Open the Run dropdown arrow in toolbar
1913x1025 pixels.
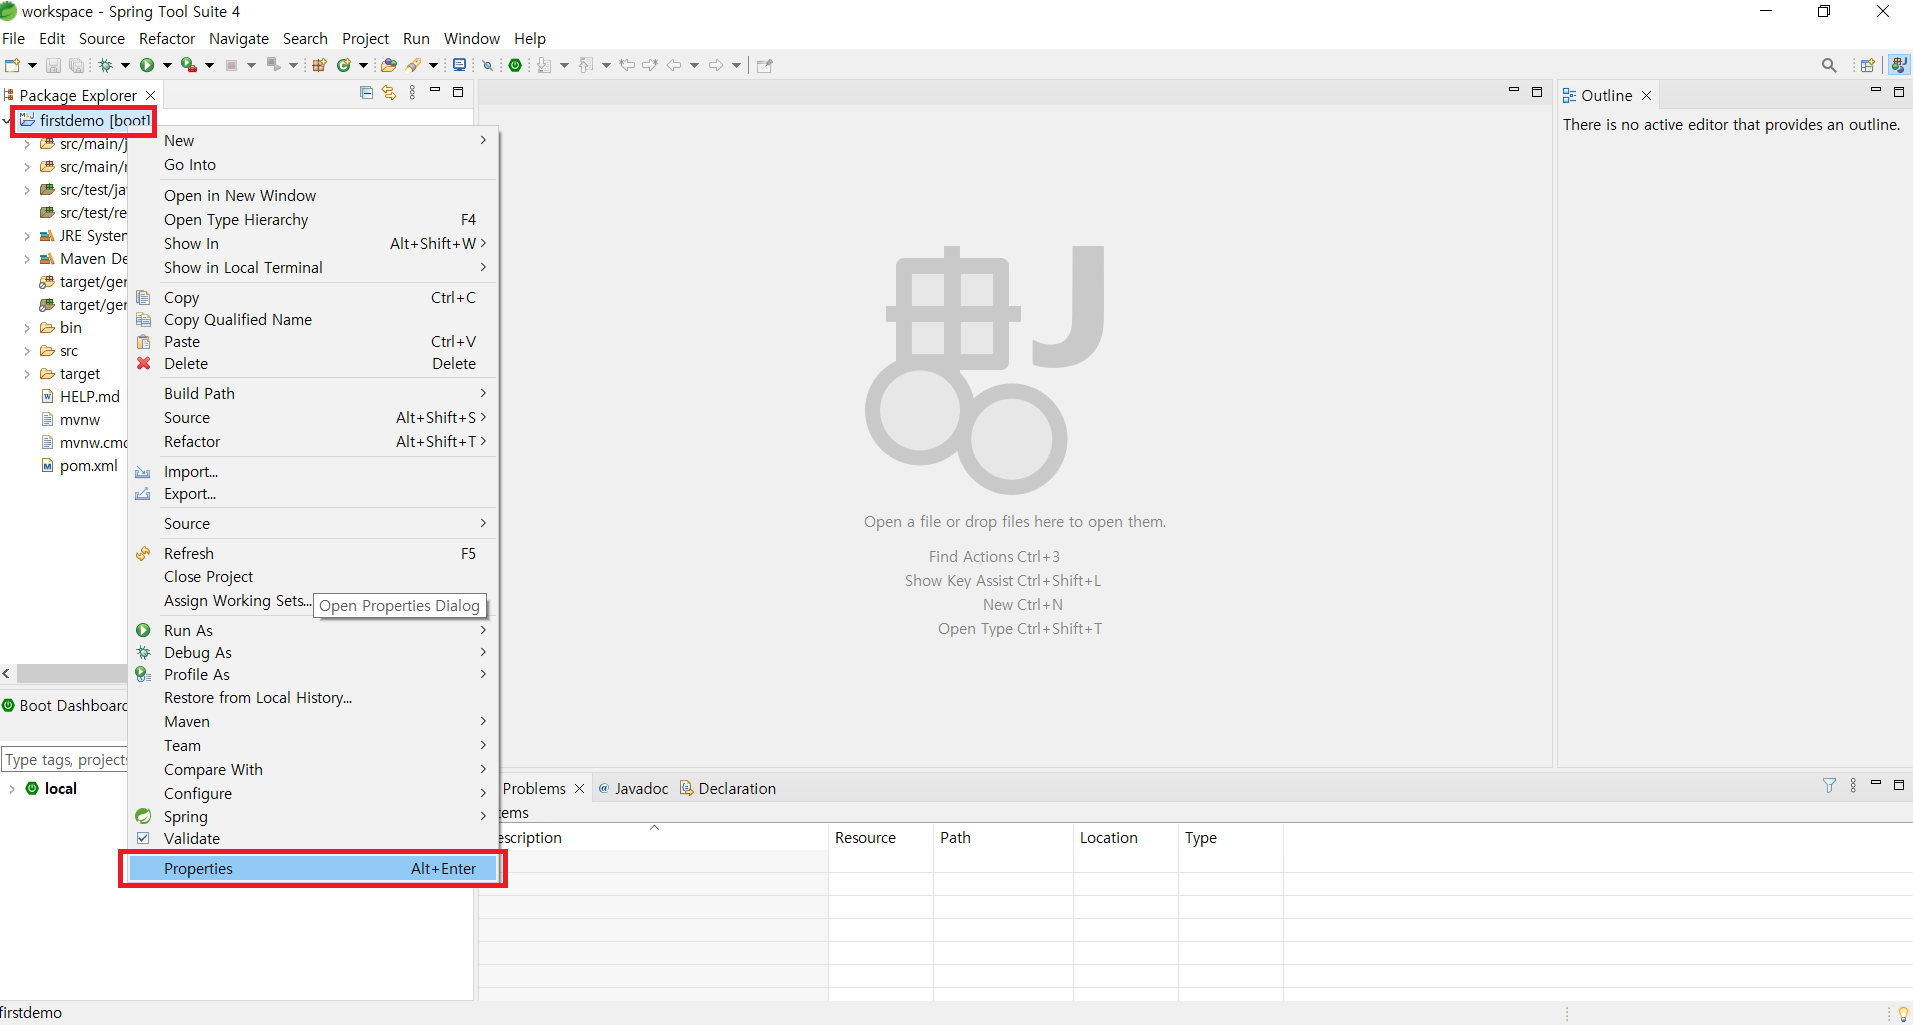coord(167,66)
